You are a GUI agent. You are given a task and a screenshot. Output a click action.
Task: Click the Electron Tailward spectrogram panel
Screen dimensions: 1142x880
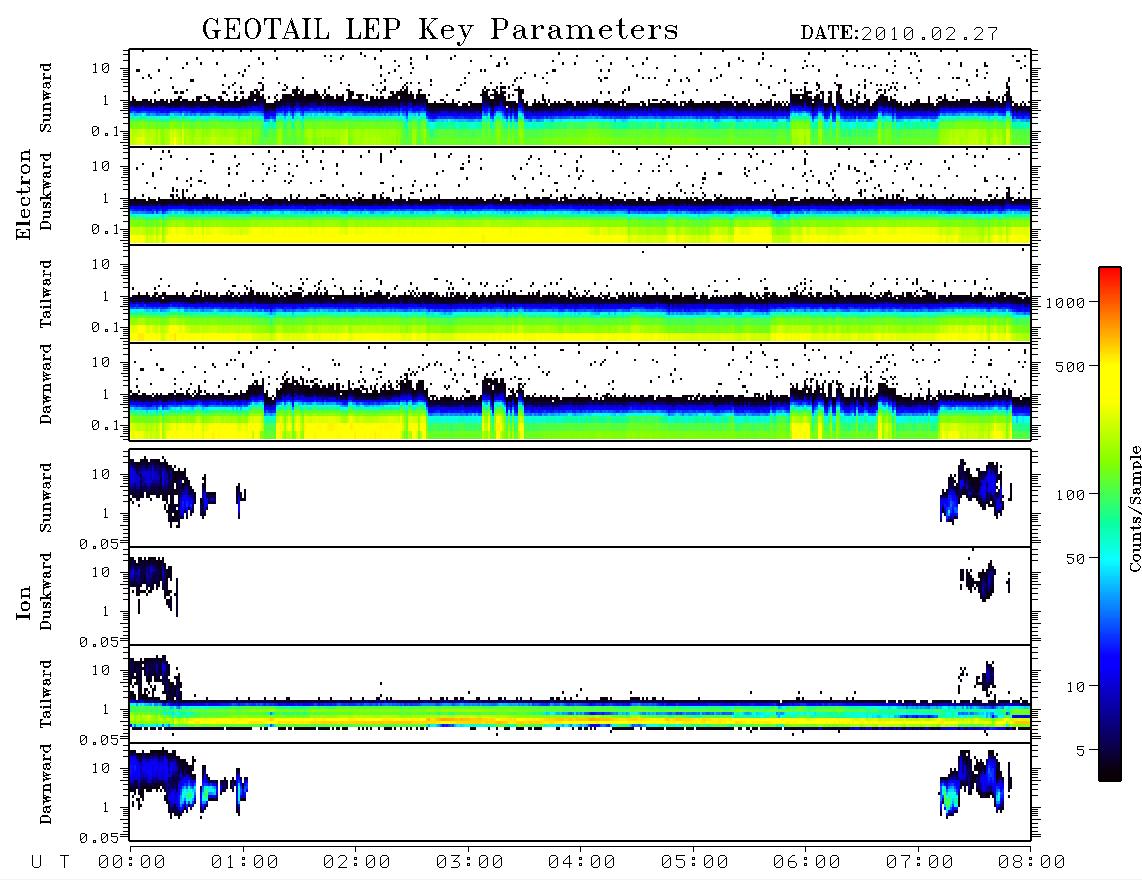click(x=580, y=294)
